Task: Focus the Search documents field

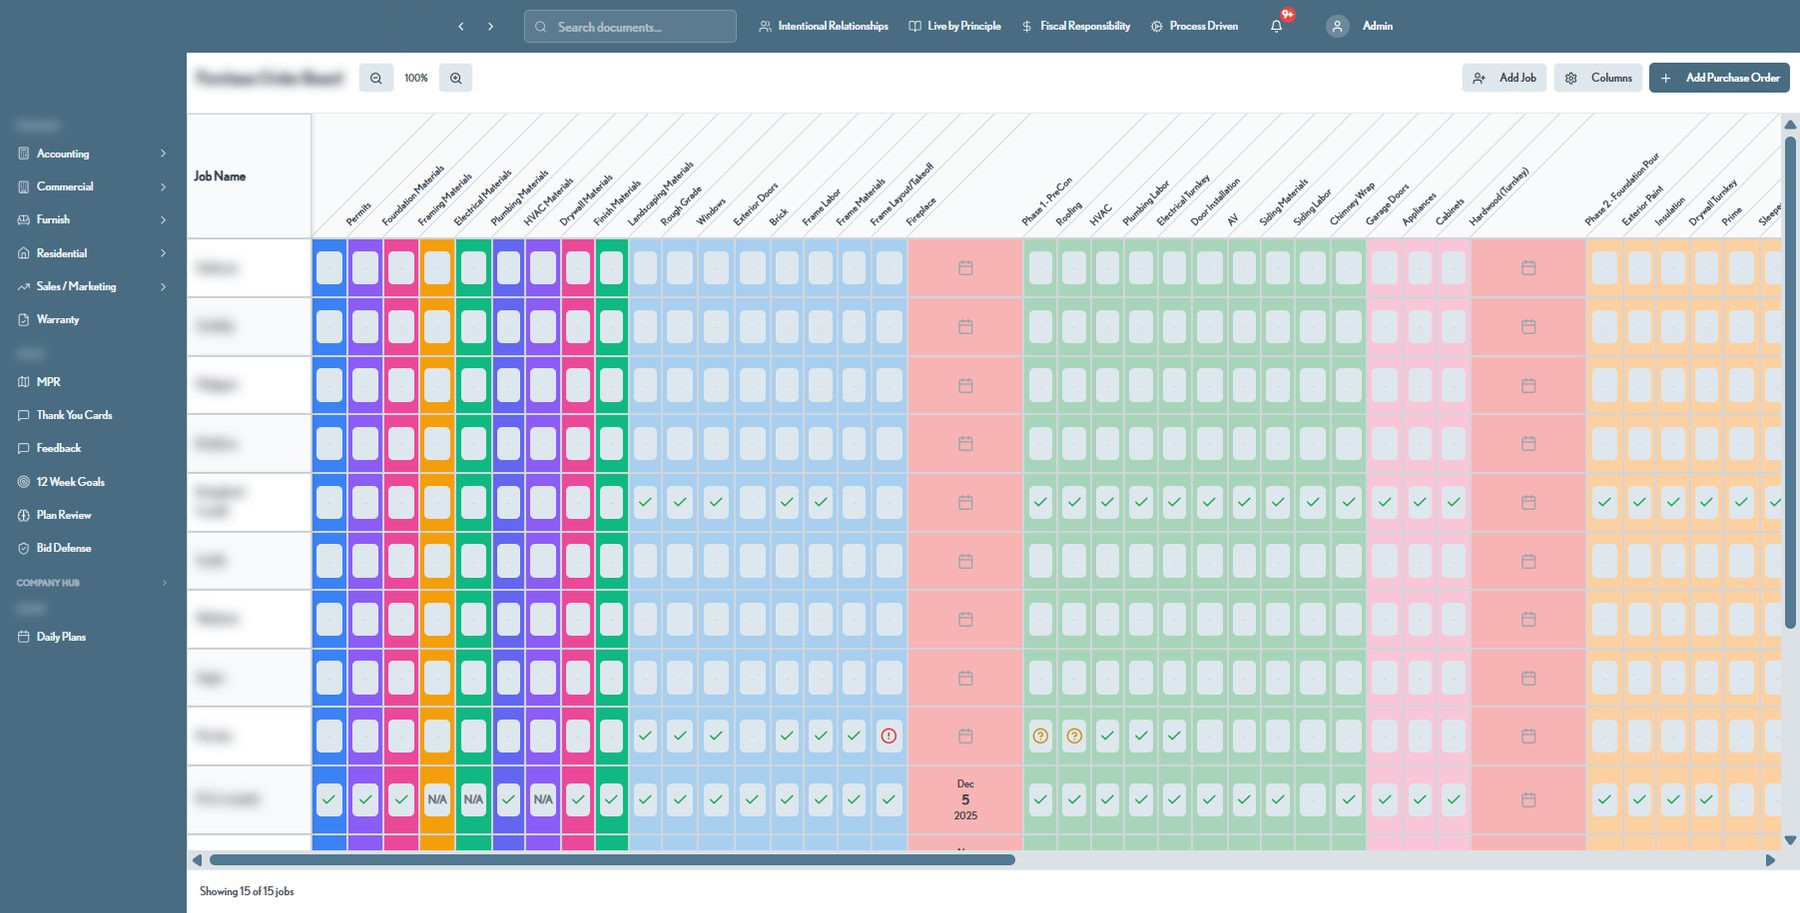Action: pyautogui.click(x=630, y=27)
